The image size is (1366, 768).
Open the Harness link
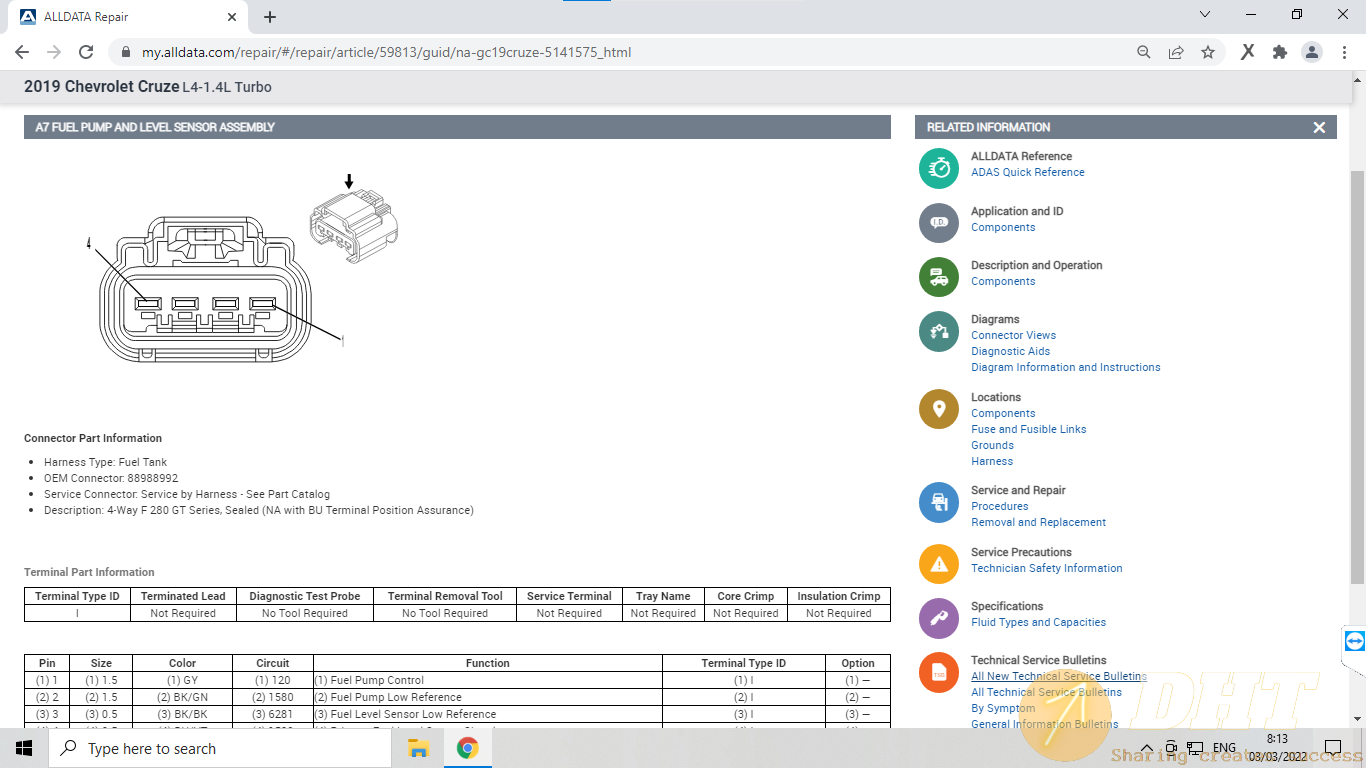coord(992,461)
